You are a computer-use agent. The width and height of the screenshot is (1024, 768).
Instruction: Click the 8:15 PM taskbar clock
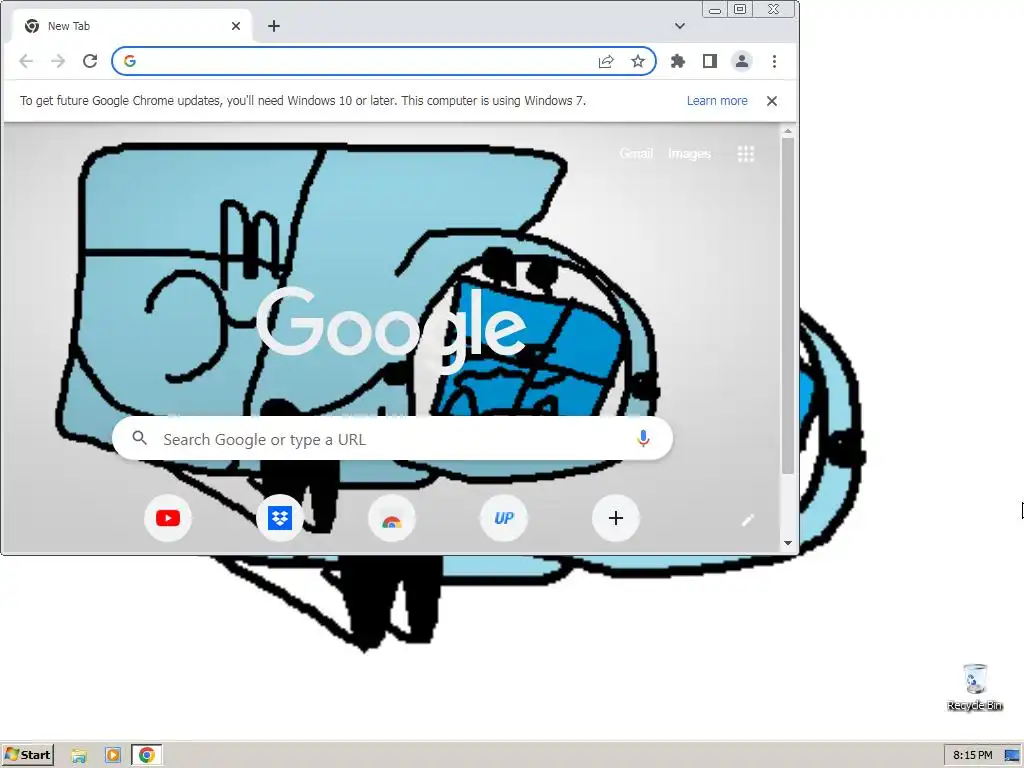[x=972, y=755]
